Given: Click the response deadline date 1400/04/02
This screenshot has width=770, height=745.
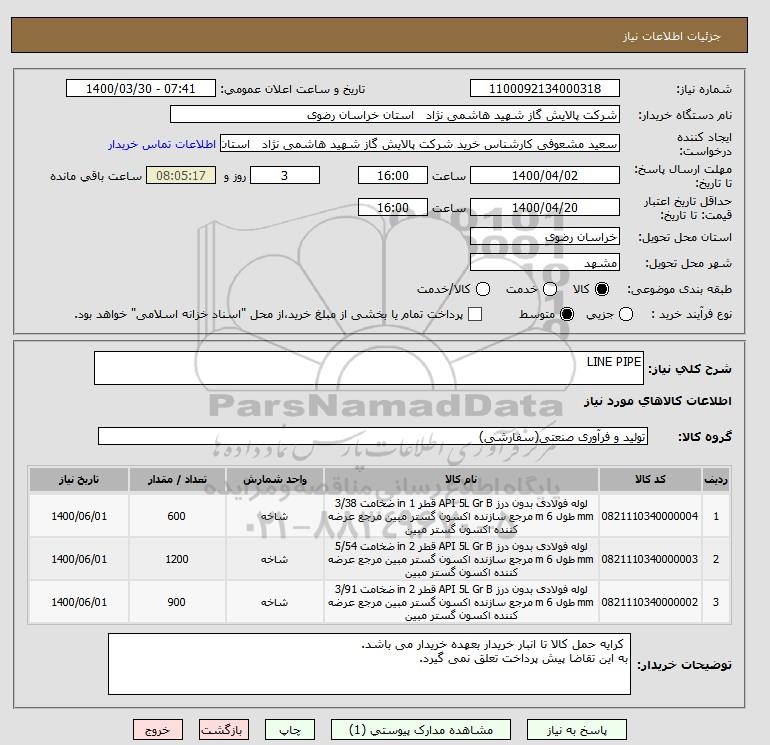Looking at the screenshot, I should (545, 175).
